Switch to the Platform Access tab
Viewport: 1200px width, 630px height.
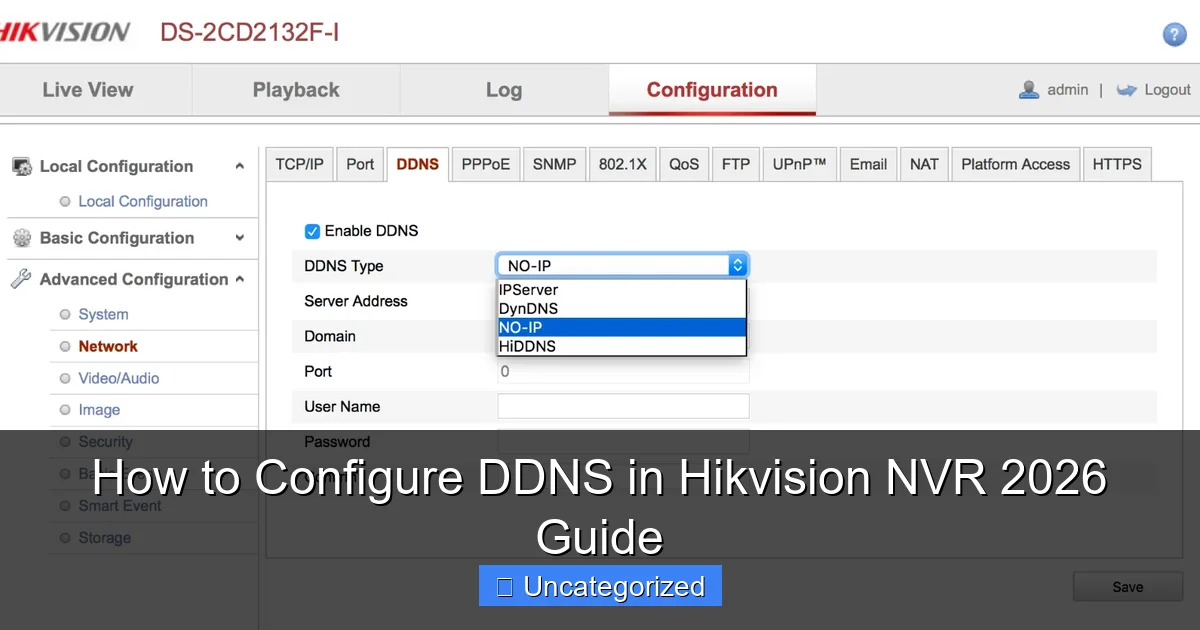tap(1015, 164)
